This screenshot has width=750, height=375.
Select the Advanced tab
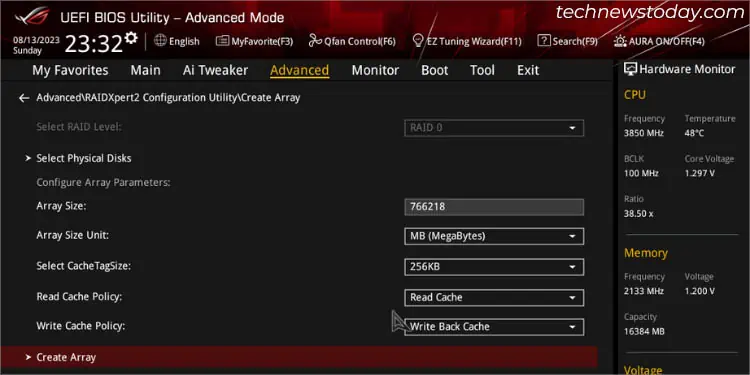click(299, 70)
